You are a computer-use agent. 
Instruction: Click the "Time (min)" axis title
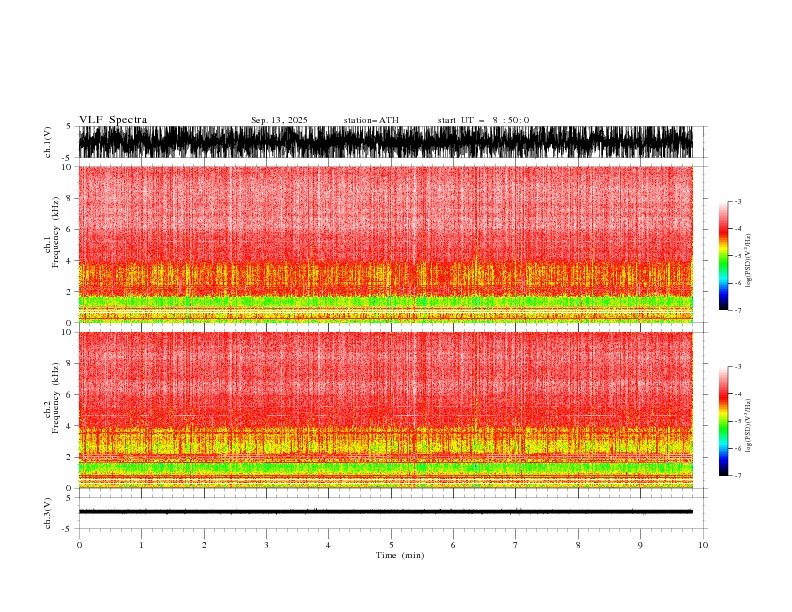click(x=400, y=555)
